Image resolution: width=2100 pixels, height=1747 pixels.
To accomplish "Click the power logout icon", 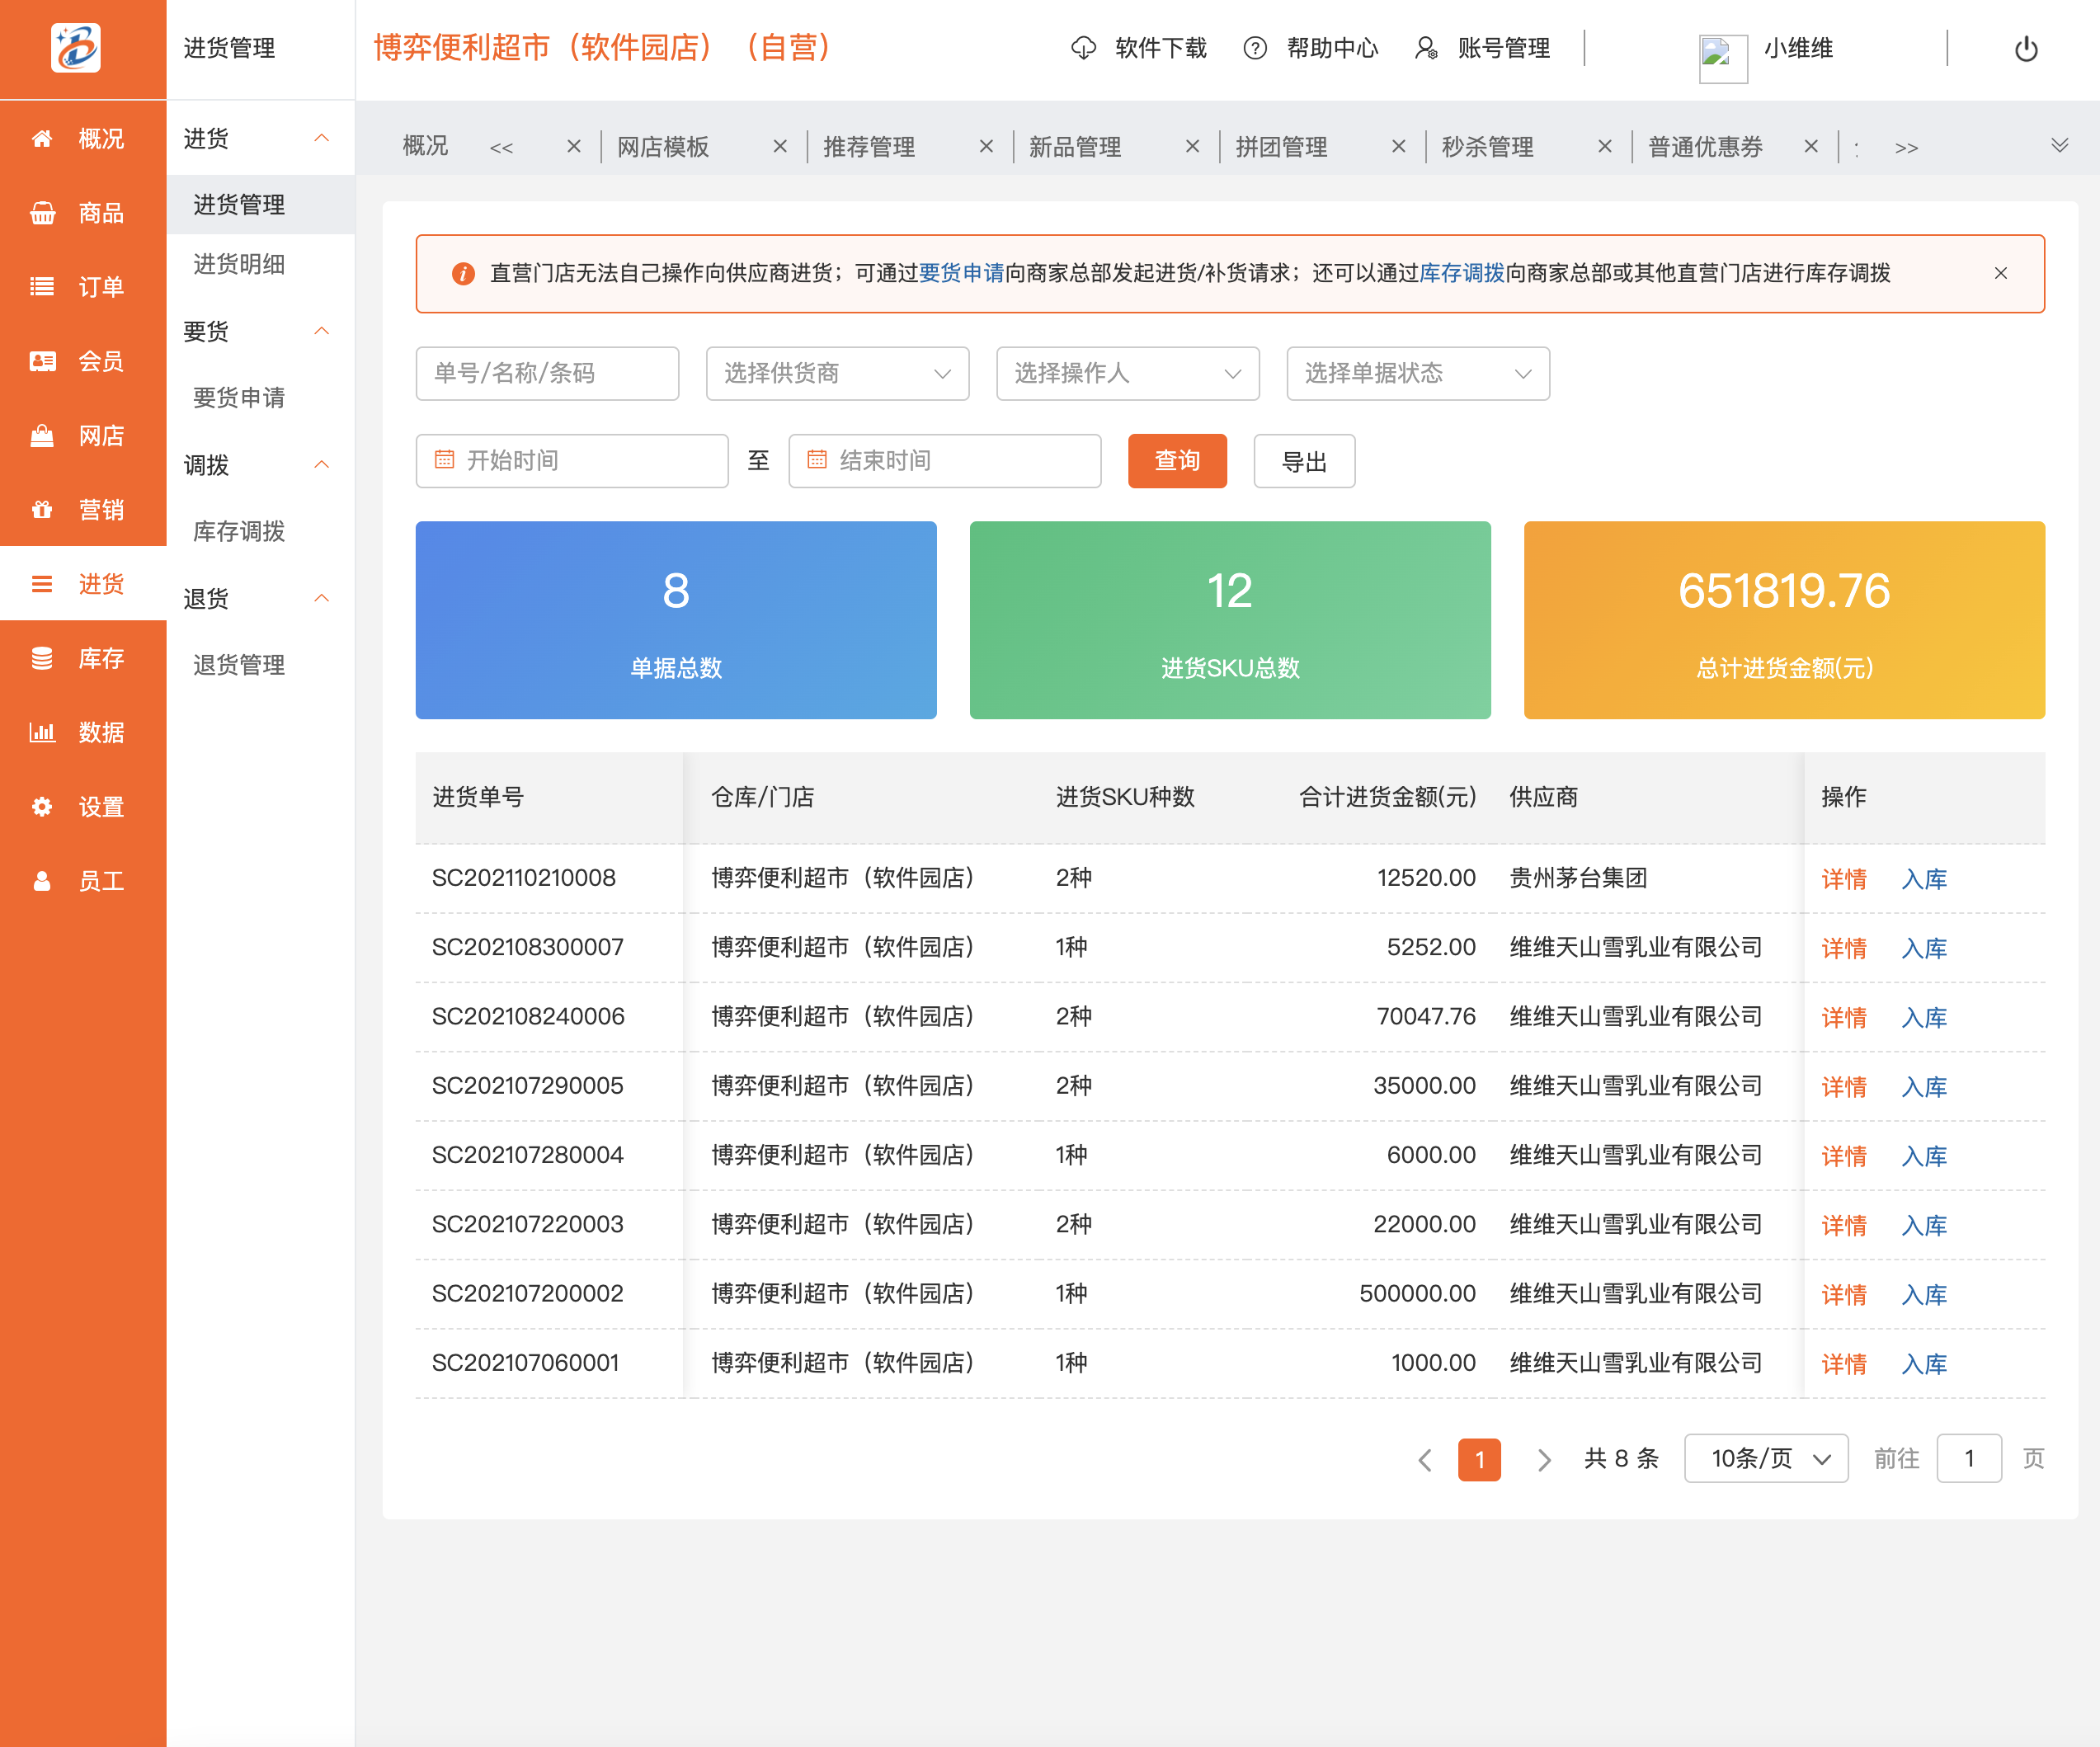I will 2025,49.
